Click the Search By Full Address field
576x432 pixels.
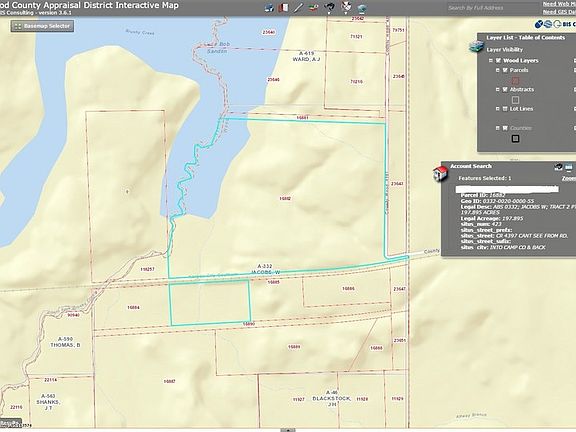pyautogui.click(x=492, y=8)
